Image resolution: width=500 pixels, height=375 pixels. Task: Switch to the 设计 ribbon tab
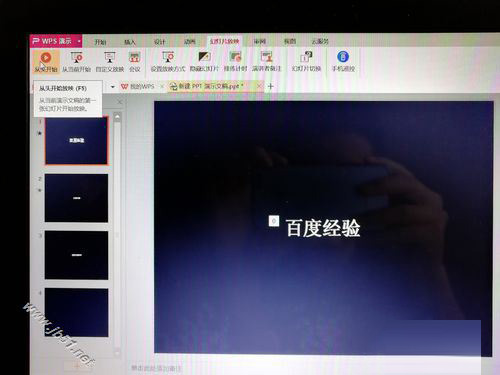(159, 42)
